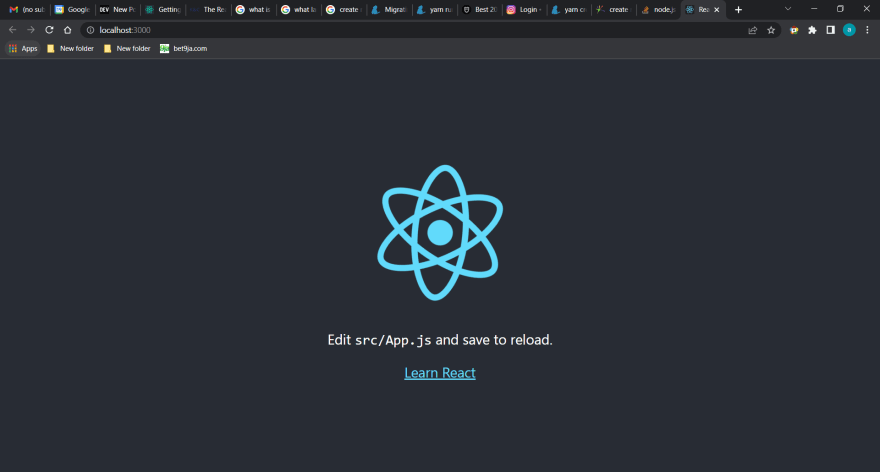Switch to the Migrat tab

(x=389, y=10)
